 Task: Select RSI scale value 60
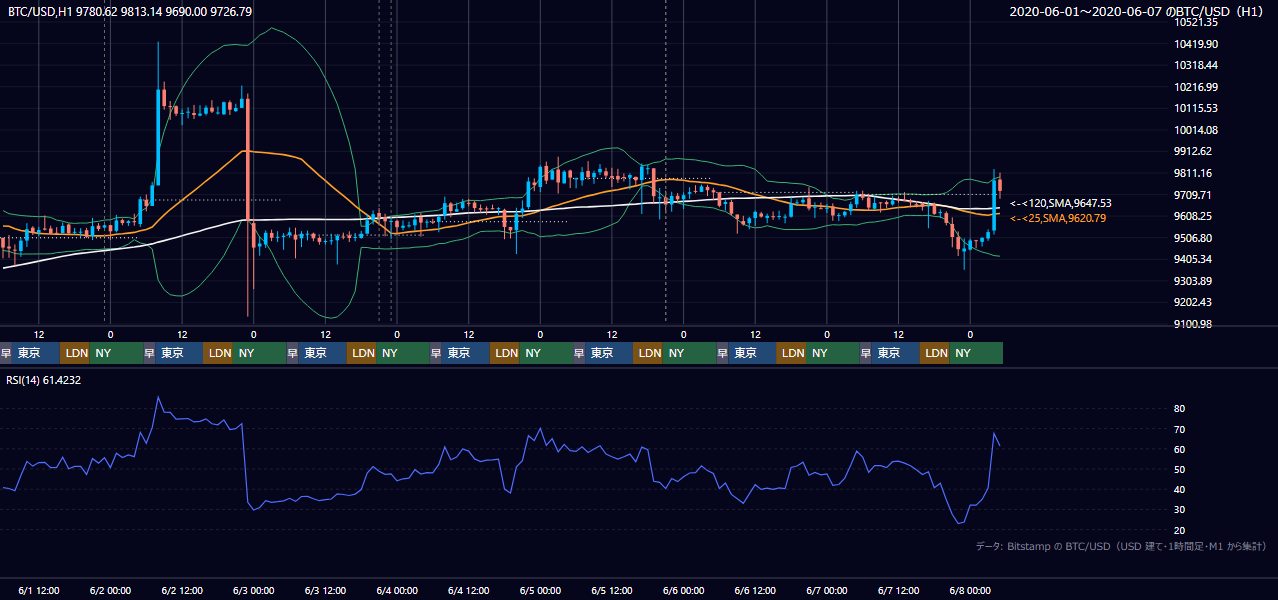click(x=1179, y=449)
